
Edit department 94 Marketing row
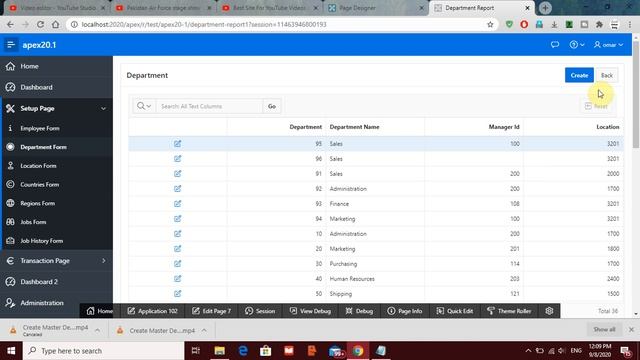[x=177, y=219]
